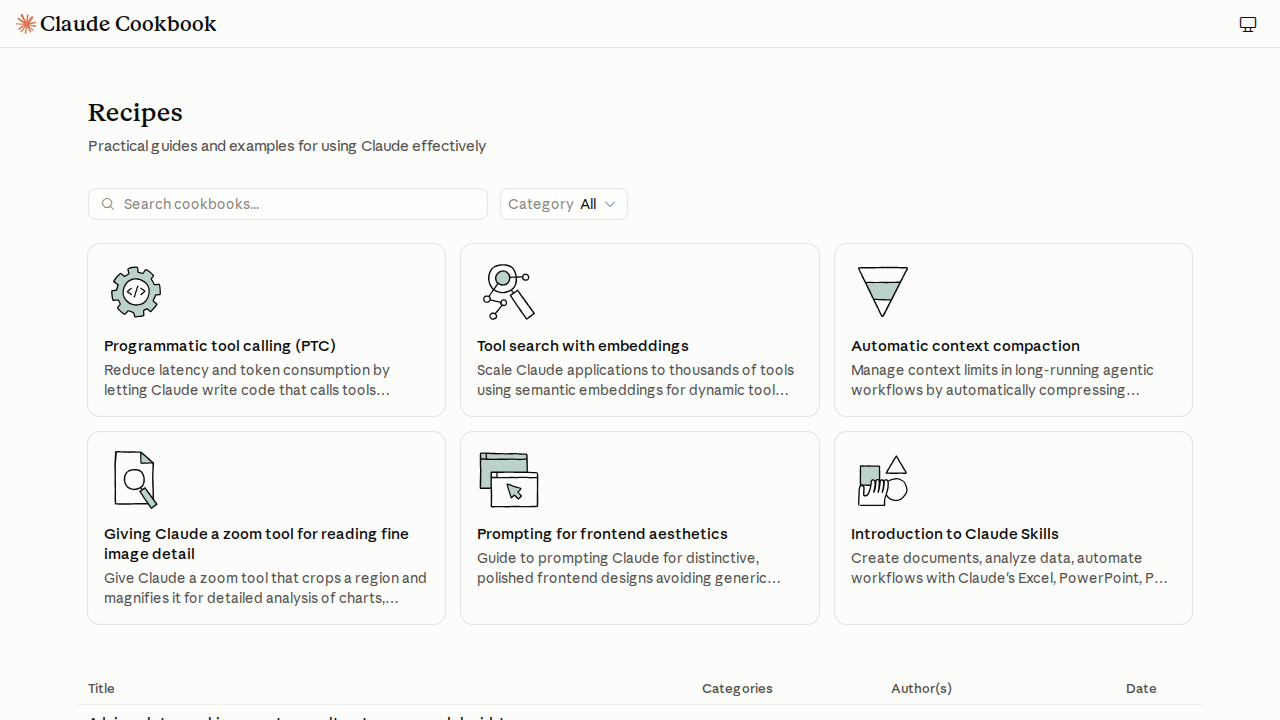Click 'Scale Claude applications to thousands' description
This screenshot has height=720, width=1280.
pyautogui.click(x=636, y=380)
